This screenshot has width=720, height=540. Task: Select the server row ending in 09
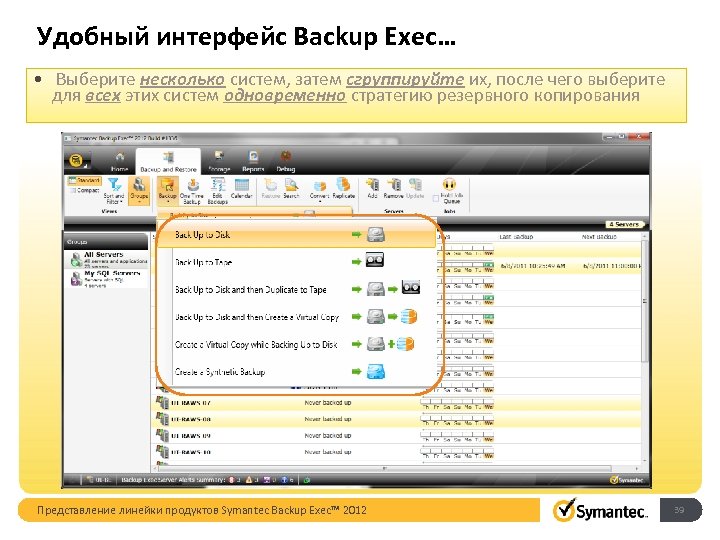point(396,436)
